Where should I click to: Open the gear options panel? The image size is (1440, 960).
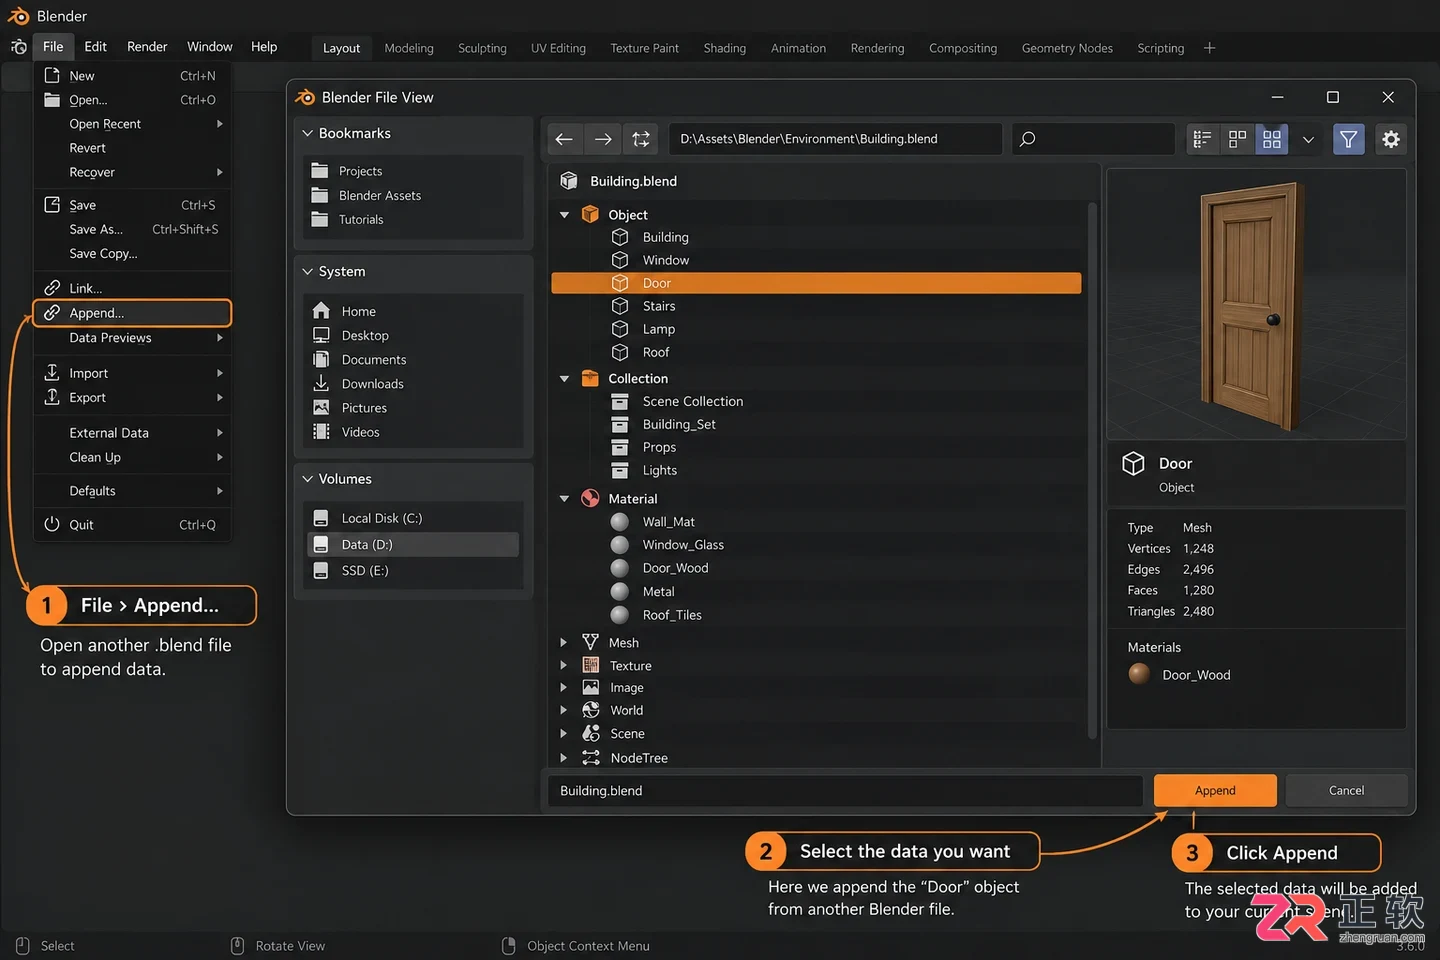(1391, 139)
